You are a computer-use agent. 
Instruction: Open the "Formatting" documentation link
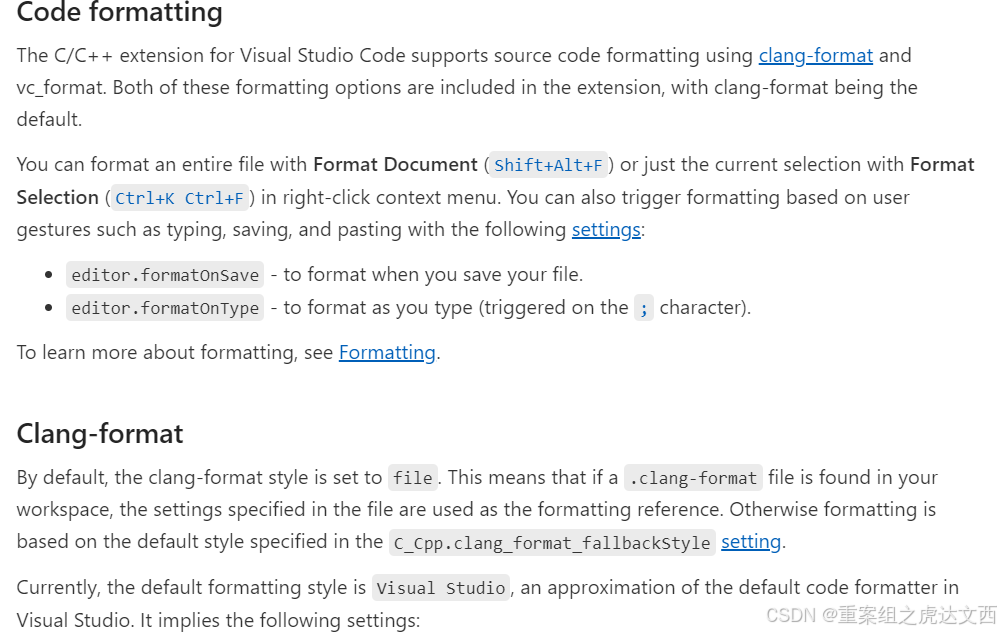pos(387,353)
